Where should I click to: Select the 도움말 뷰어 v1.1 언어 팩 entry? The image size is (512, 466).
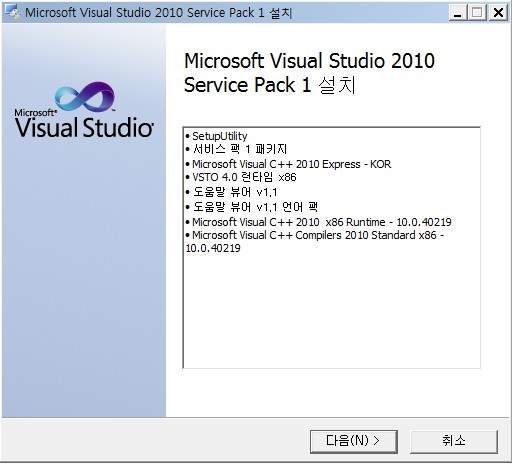pos(252,207)
